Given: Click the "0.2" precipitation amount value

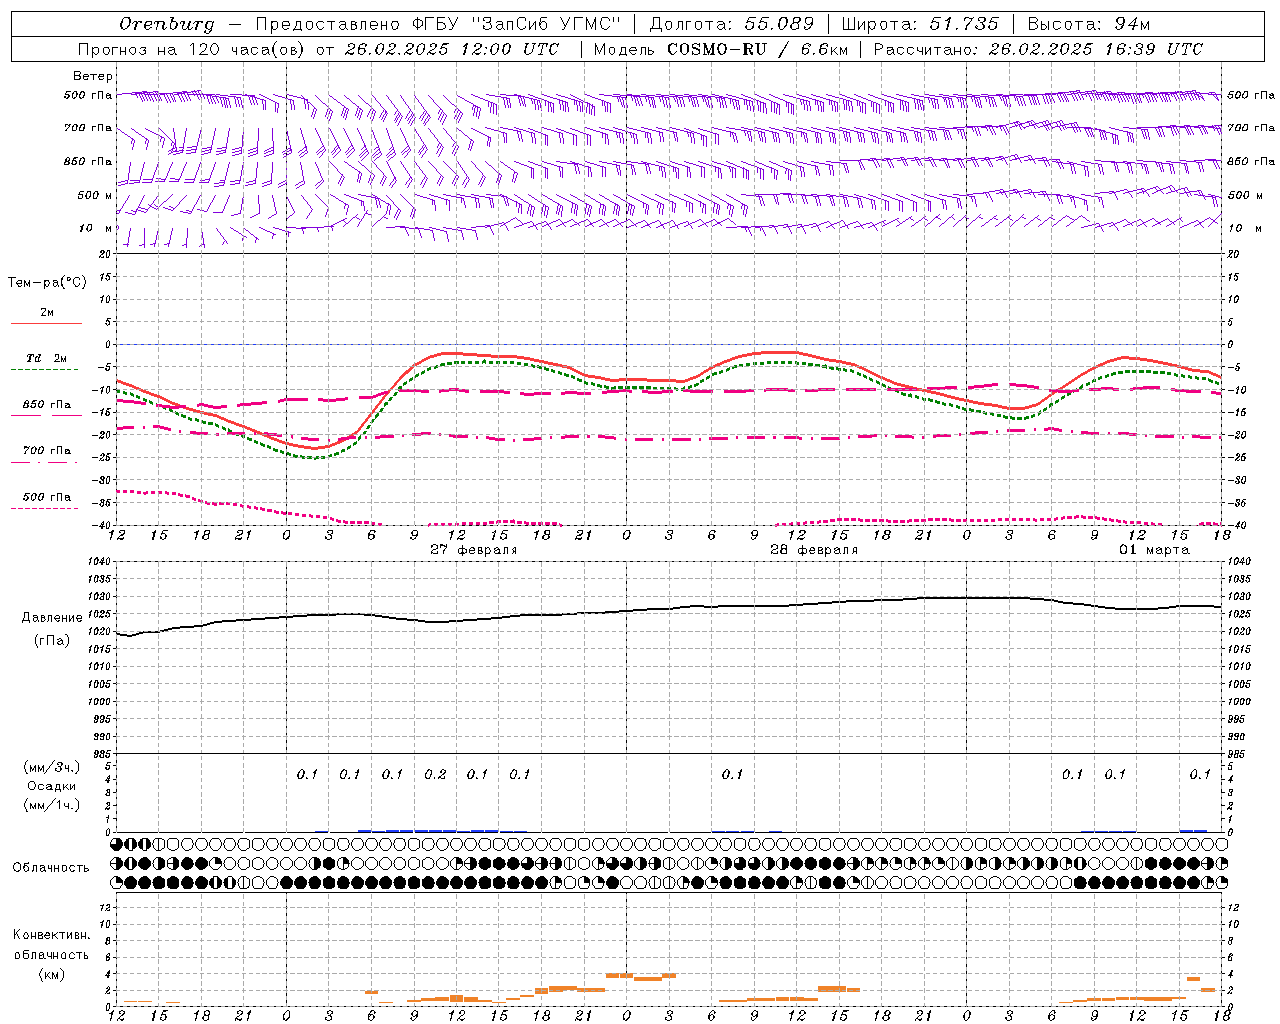Looking at the screenshot, I should [435, 774].
